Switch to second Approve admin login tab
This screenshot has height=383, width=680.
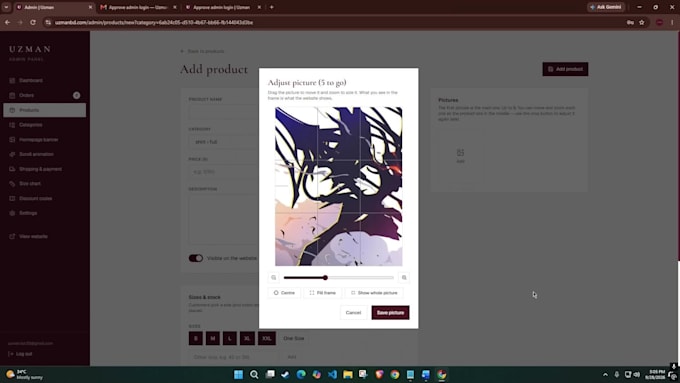(x=222, y=7)
